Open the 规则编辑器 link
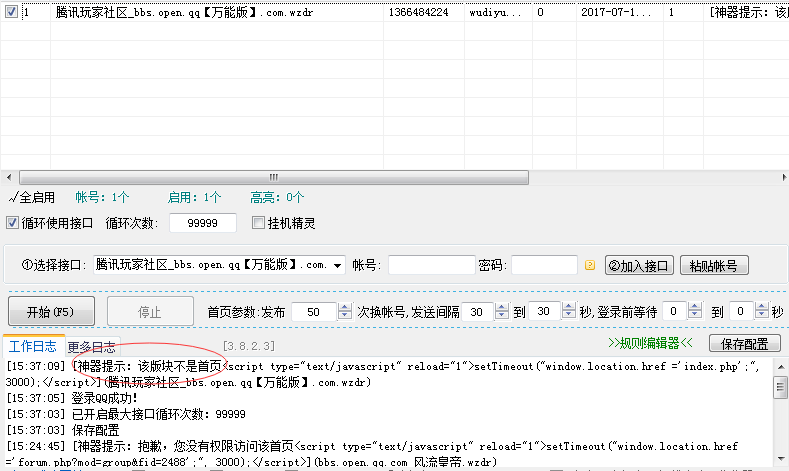 (650, 344)
